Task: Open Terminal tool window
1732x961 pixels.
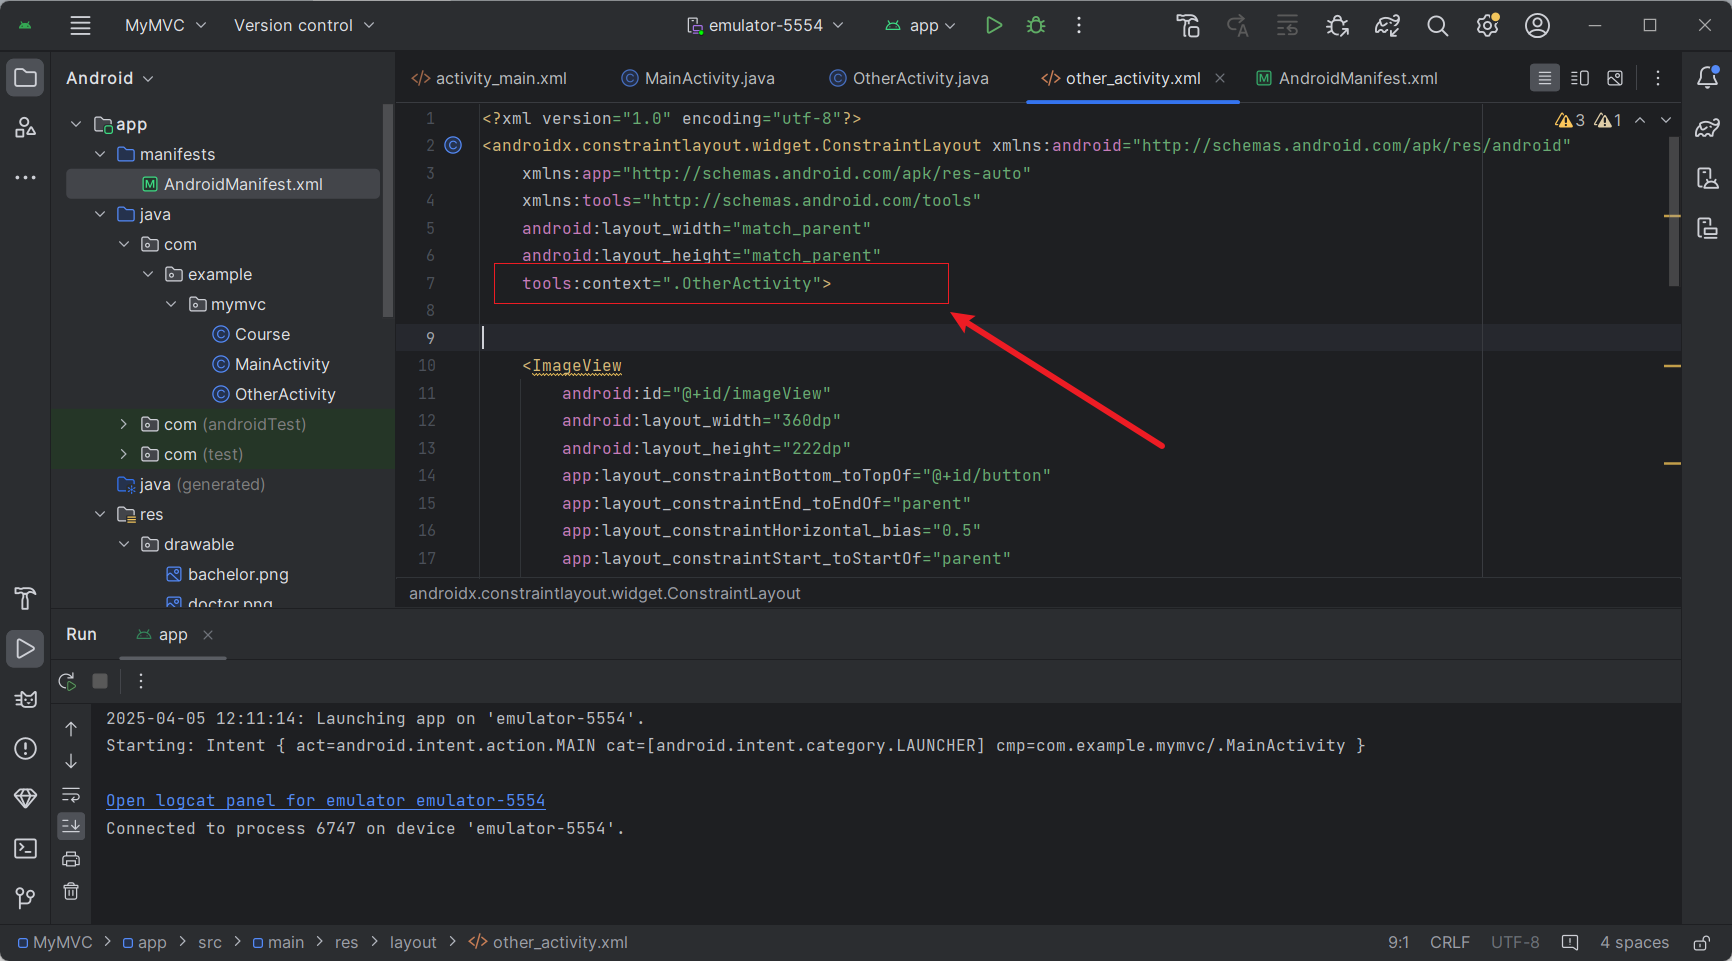Action: coord(25,848)
